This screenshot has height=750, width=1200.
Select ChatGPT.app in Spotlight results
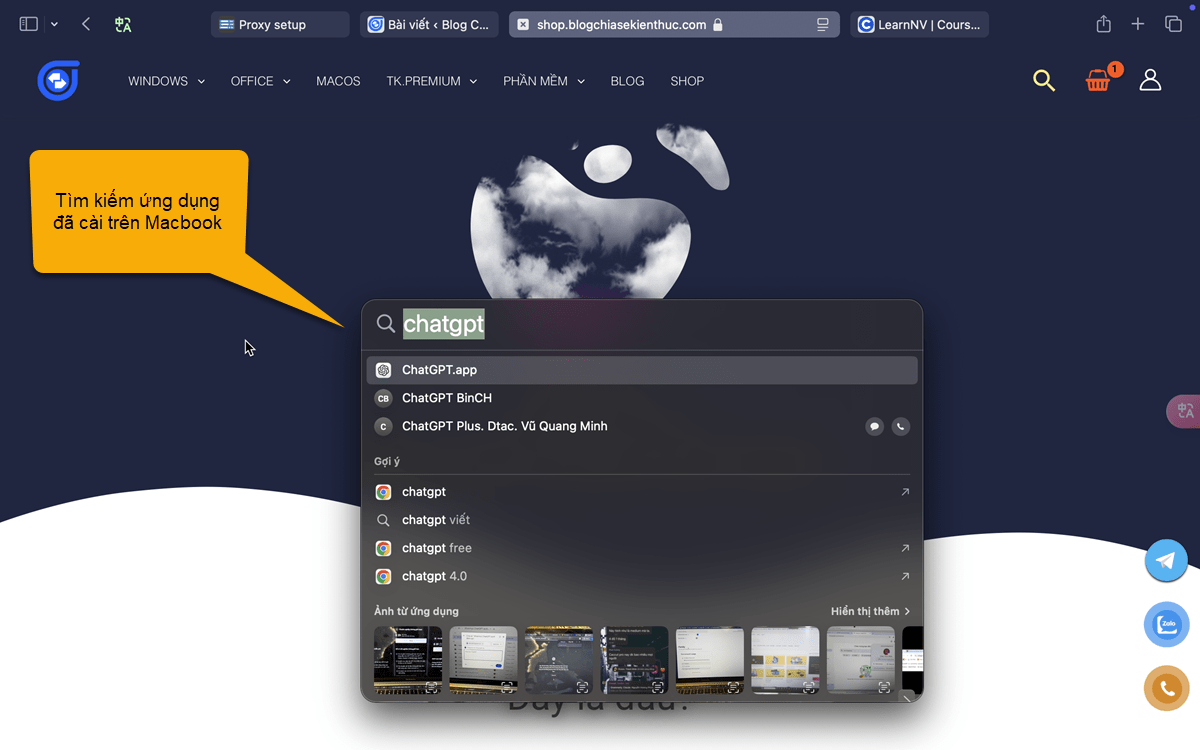(640, 370)
